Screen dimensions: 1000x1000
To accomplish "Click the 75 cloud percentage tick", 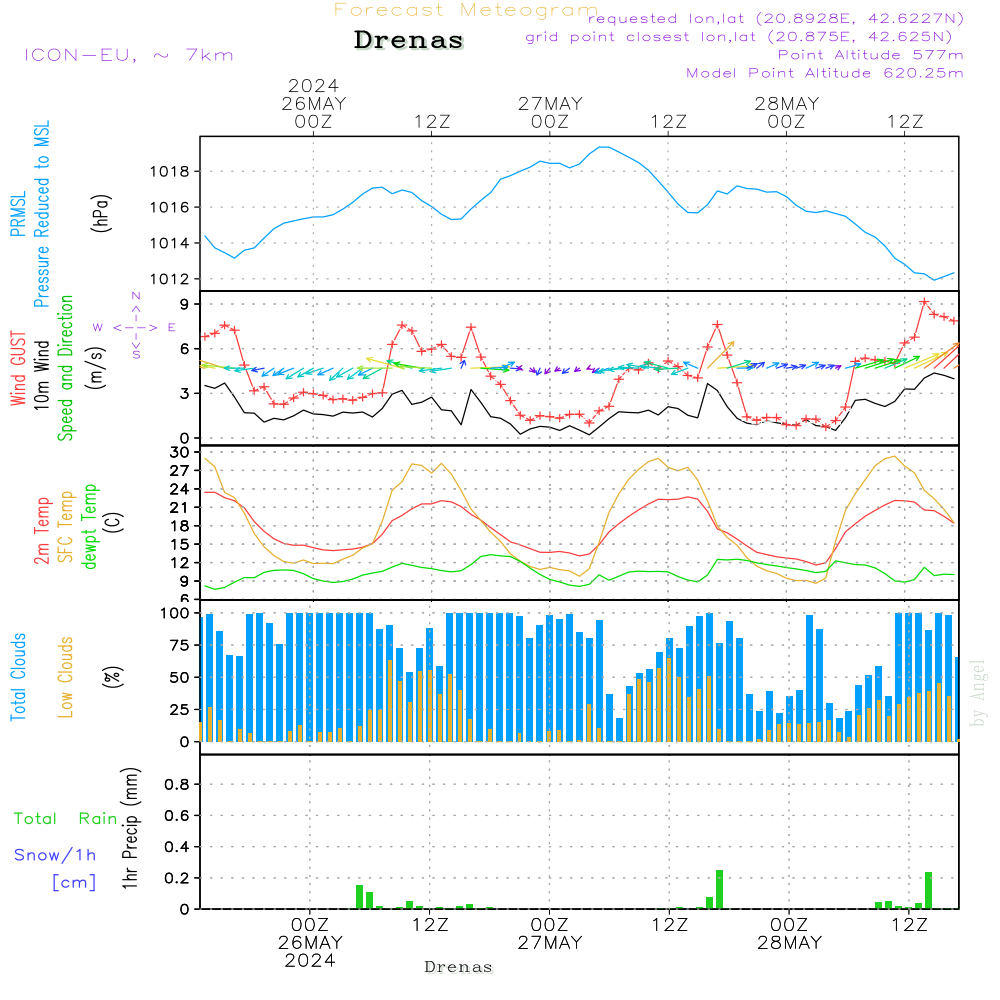I will [179, 645].
